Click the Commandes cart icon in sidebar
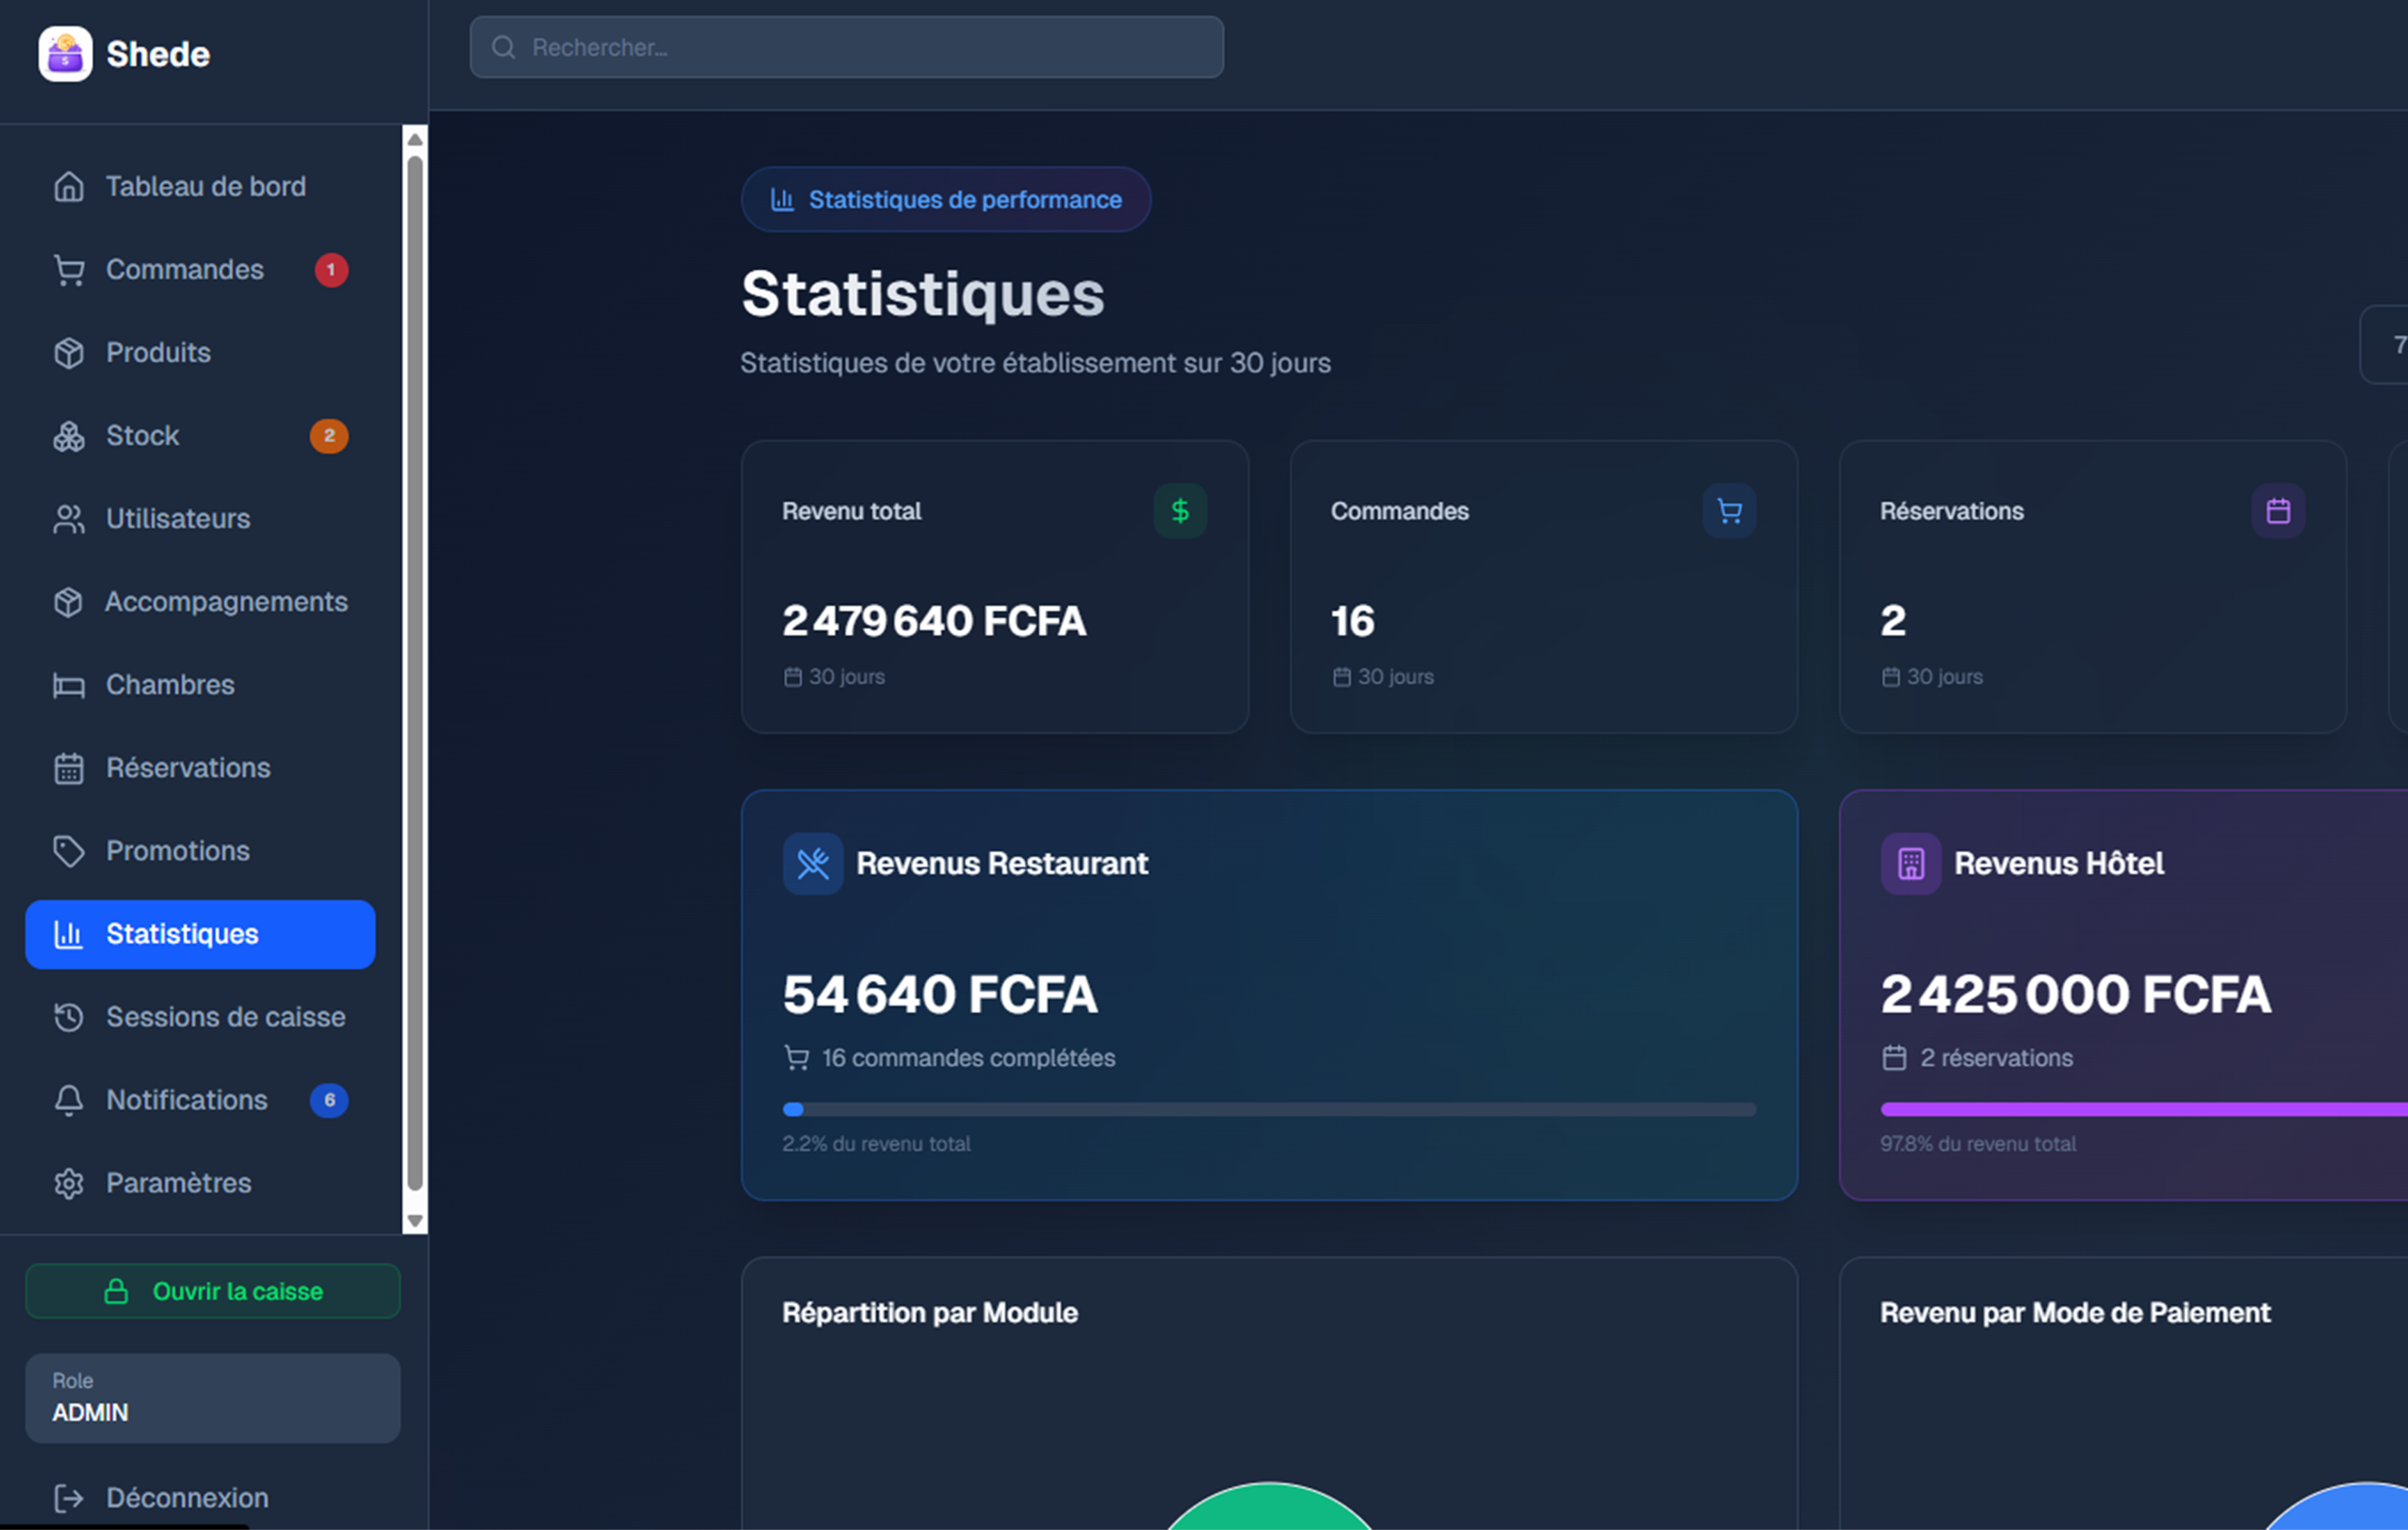 (x=68, y=269)
